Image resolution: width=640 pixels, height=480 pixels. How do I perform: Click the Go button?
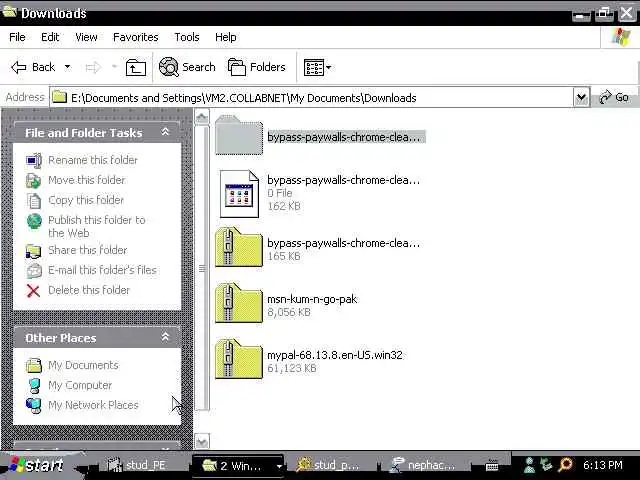(613, 98)
